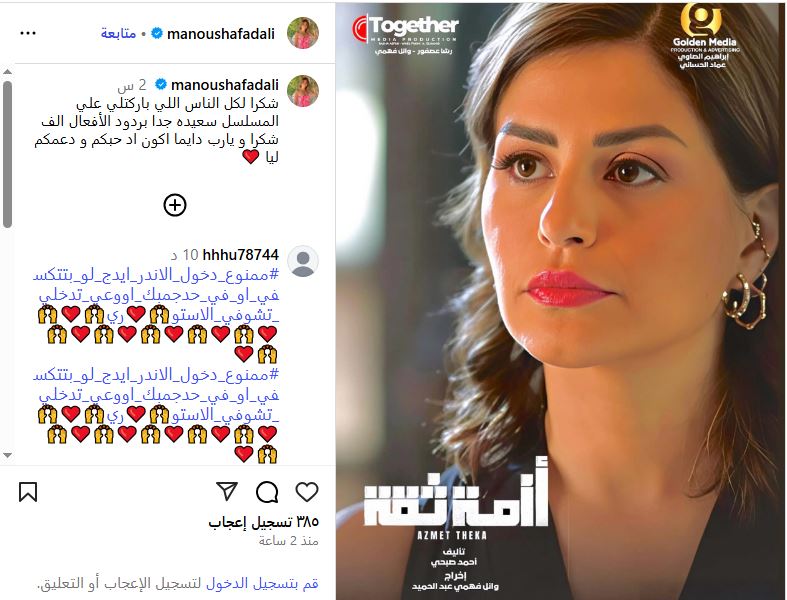Load more comments with plus circle icon
Screen dimensions: 787x600
[175, 205]
